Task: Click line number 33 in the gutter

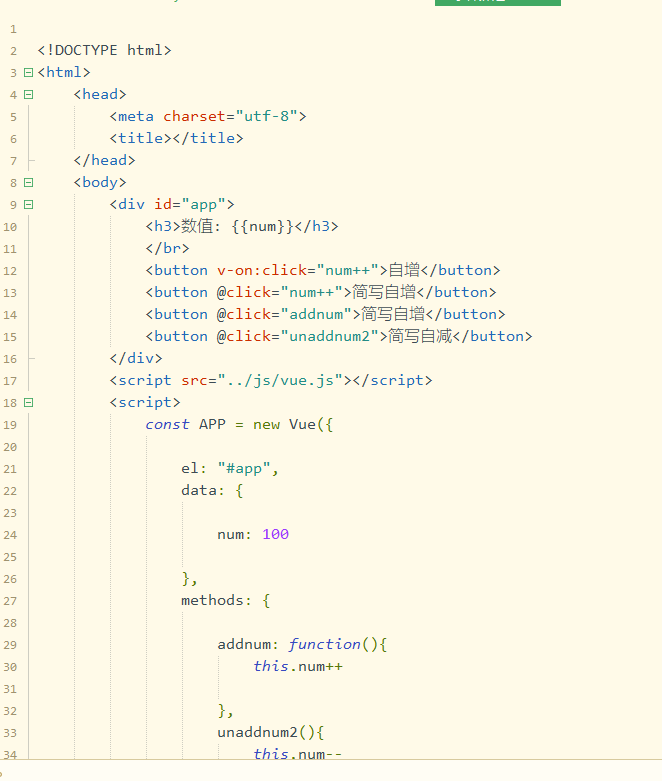Action: point(10,733)
